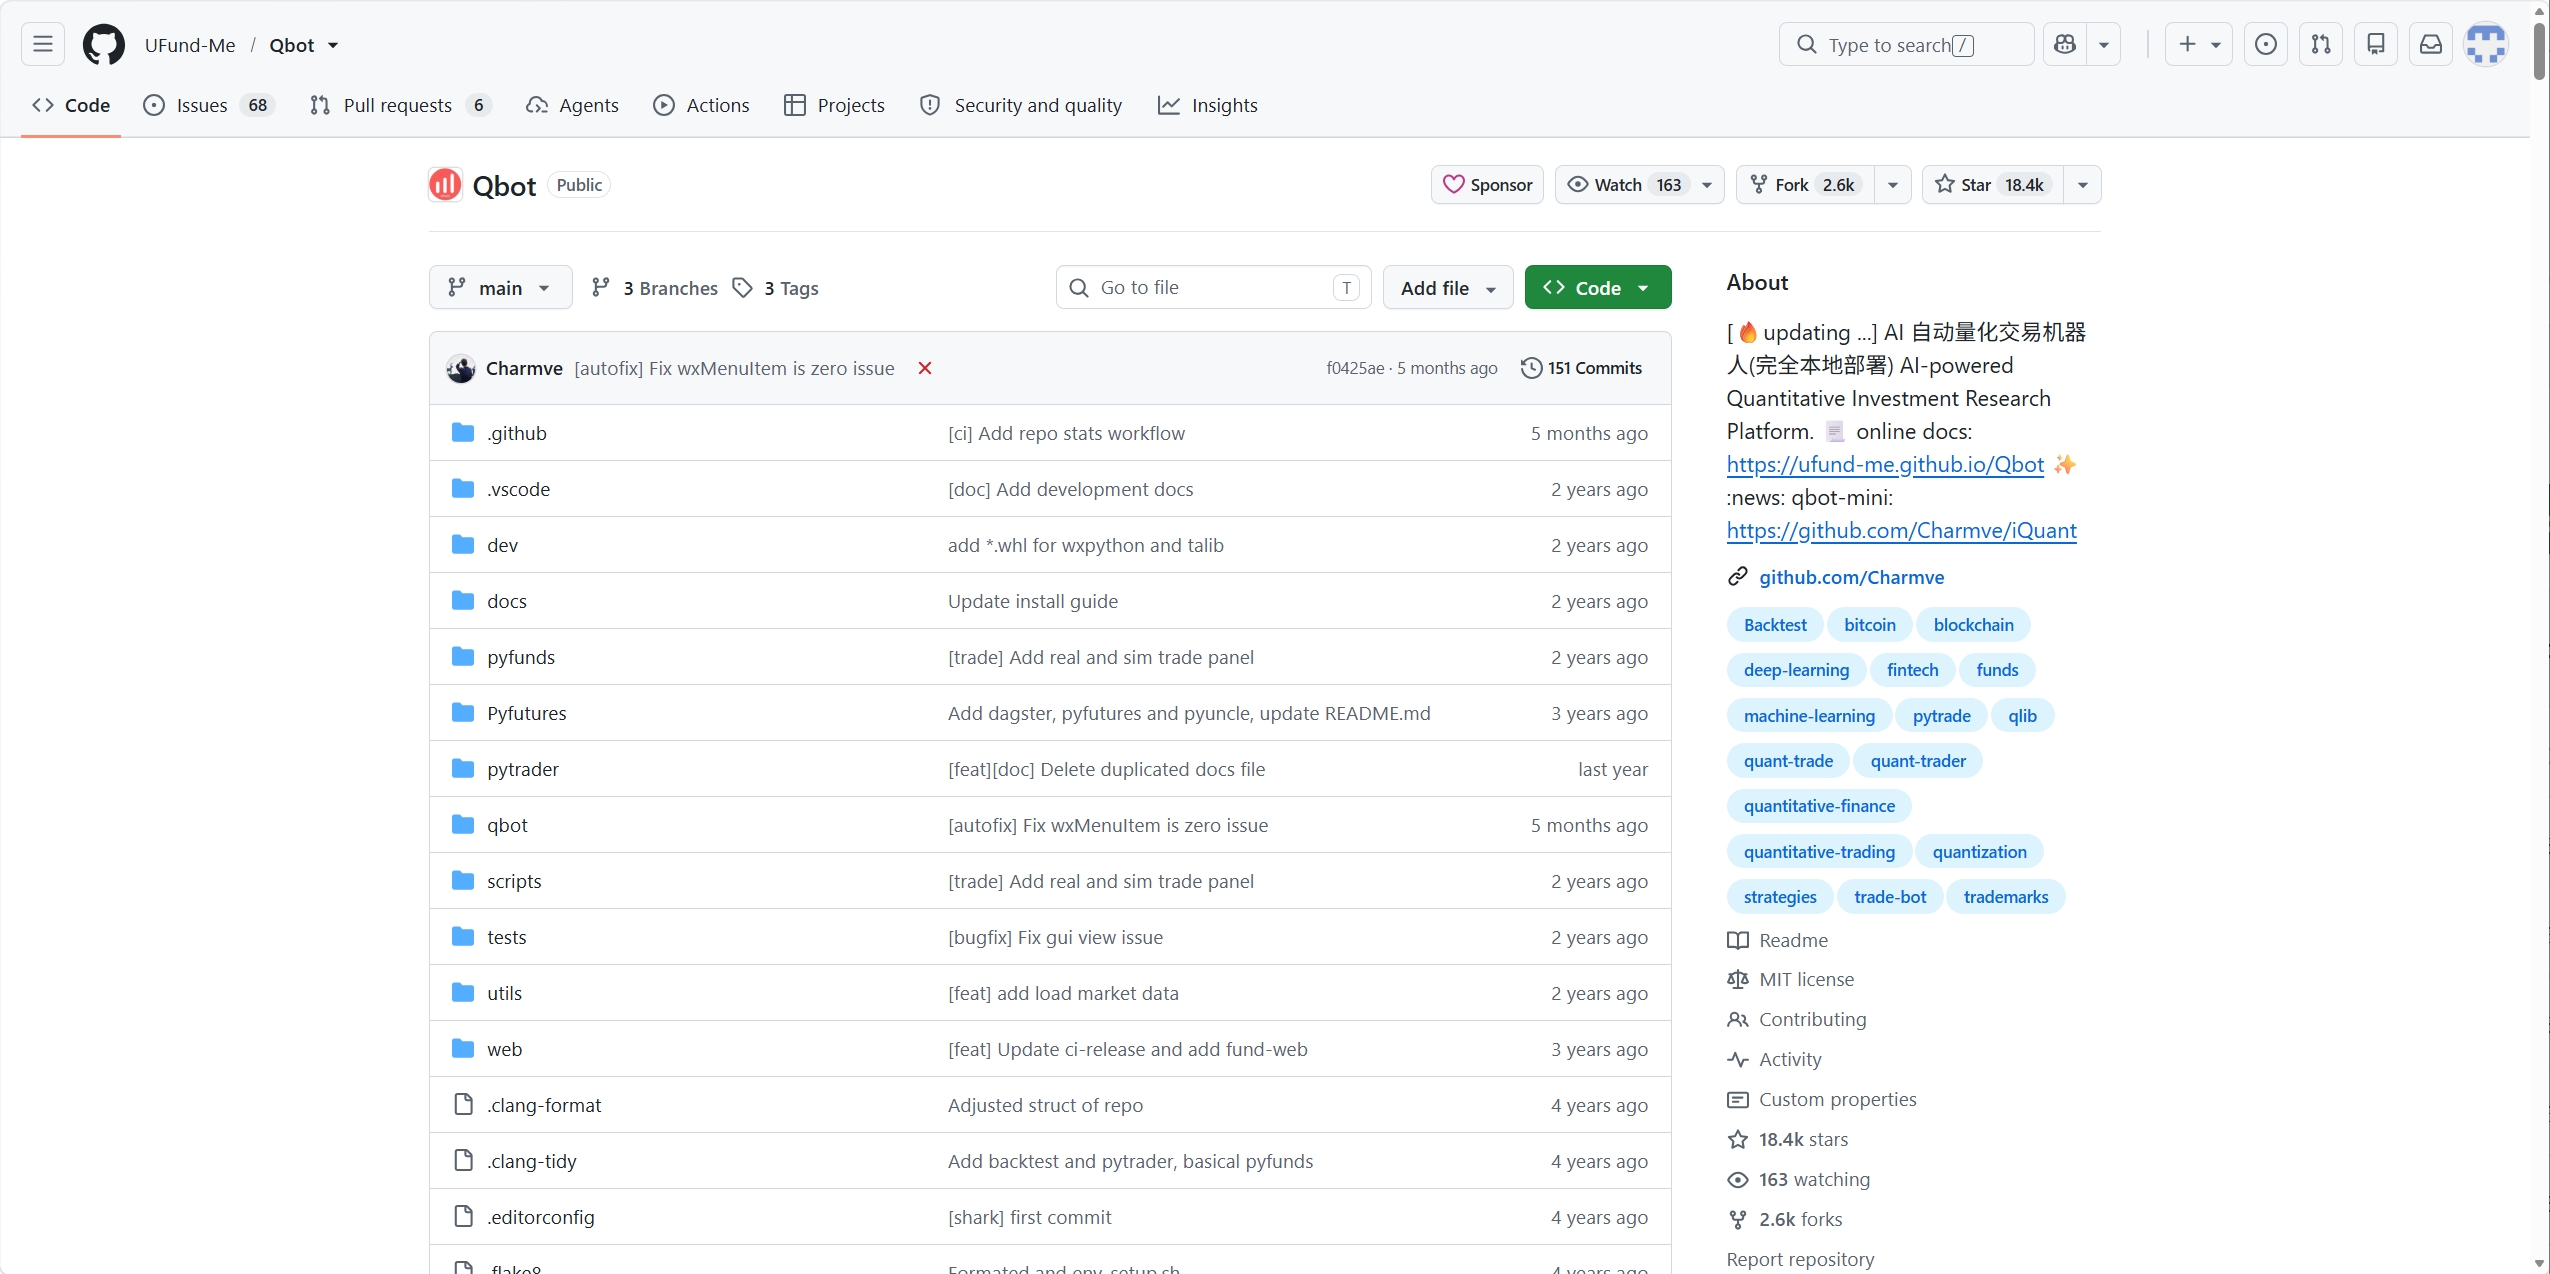The height and width of the screenshot is (1274, 2550).
Task: Open the pytrader folder
Action: click(522, 769)
